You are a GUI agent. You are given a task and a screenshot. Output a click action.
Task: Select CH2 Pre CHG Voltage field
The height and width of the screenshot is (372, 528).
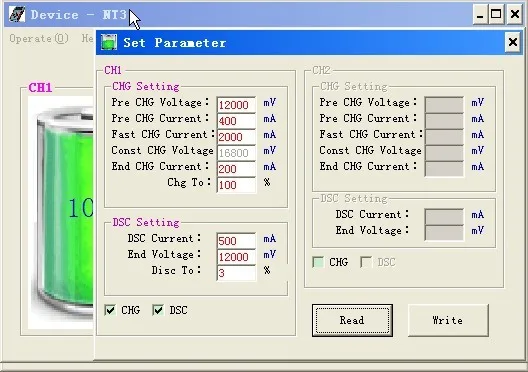click(x=444, y=105)
